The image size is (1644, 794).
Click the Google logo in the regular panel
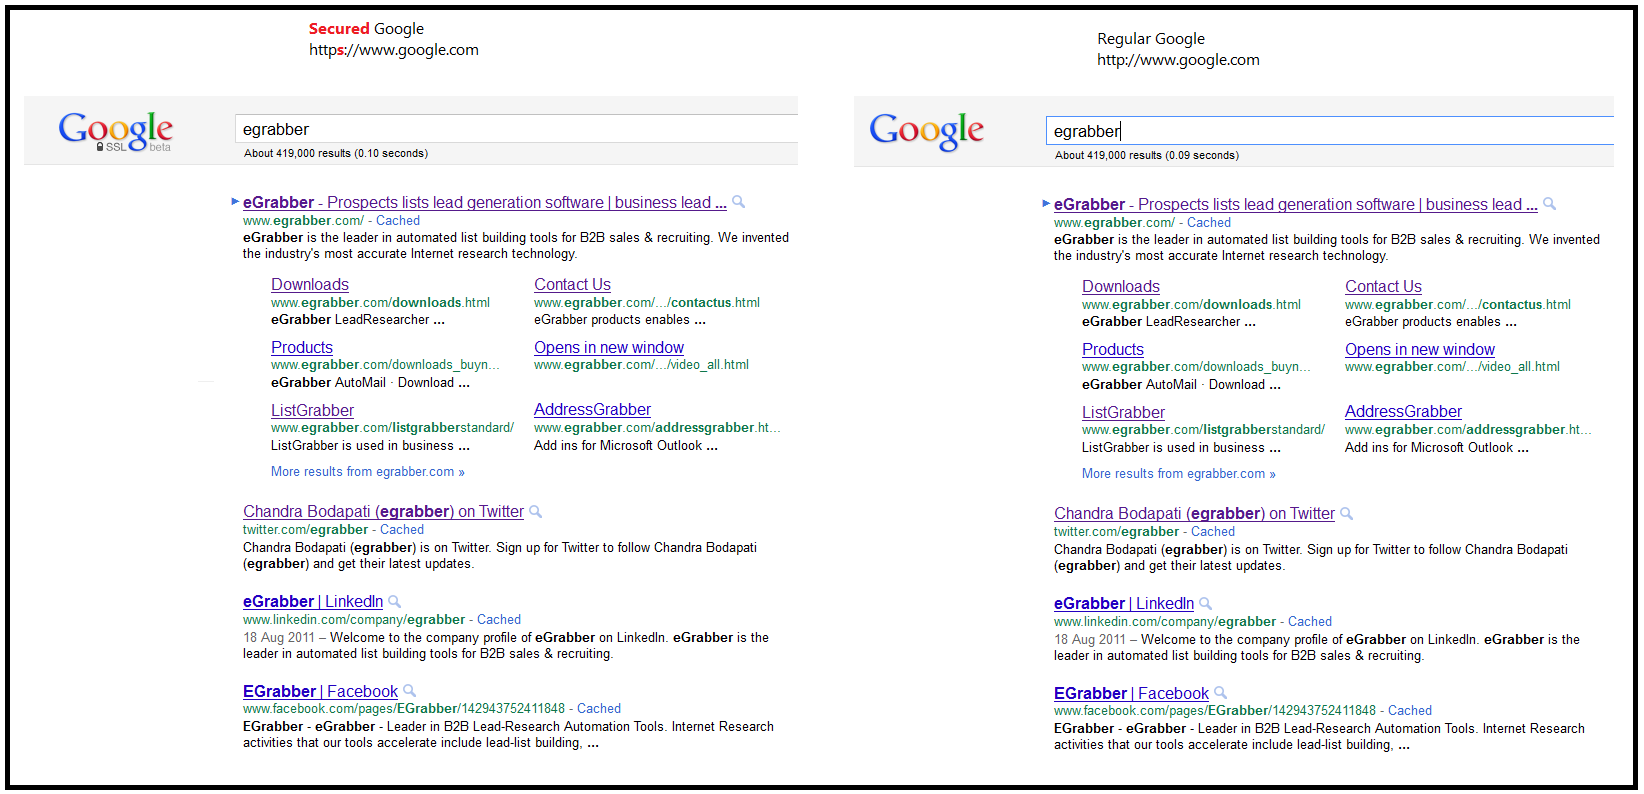pyautogui.click(x=926, y=131)
